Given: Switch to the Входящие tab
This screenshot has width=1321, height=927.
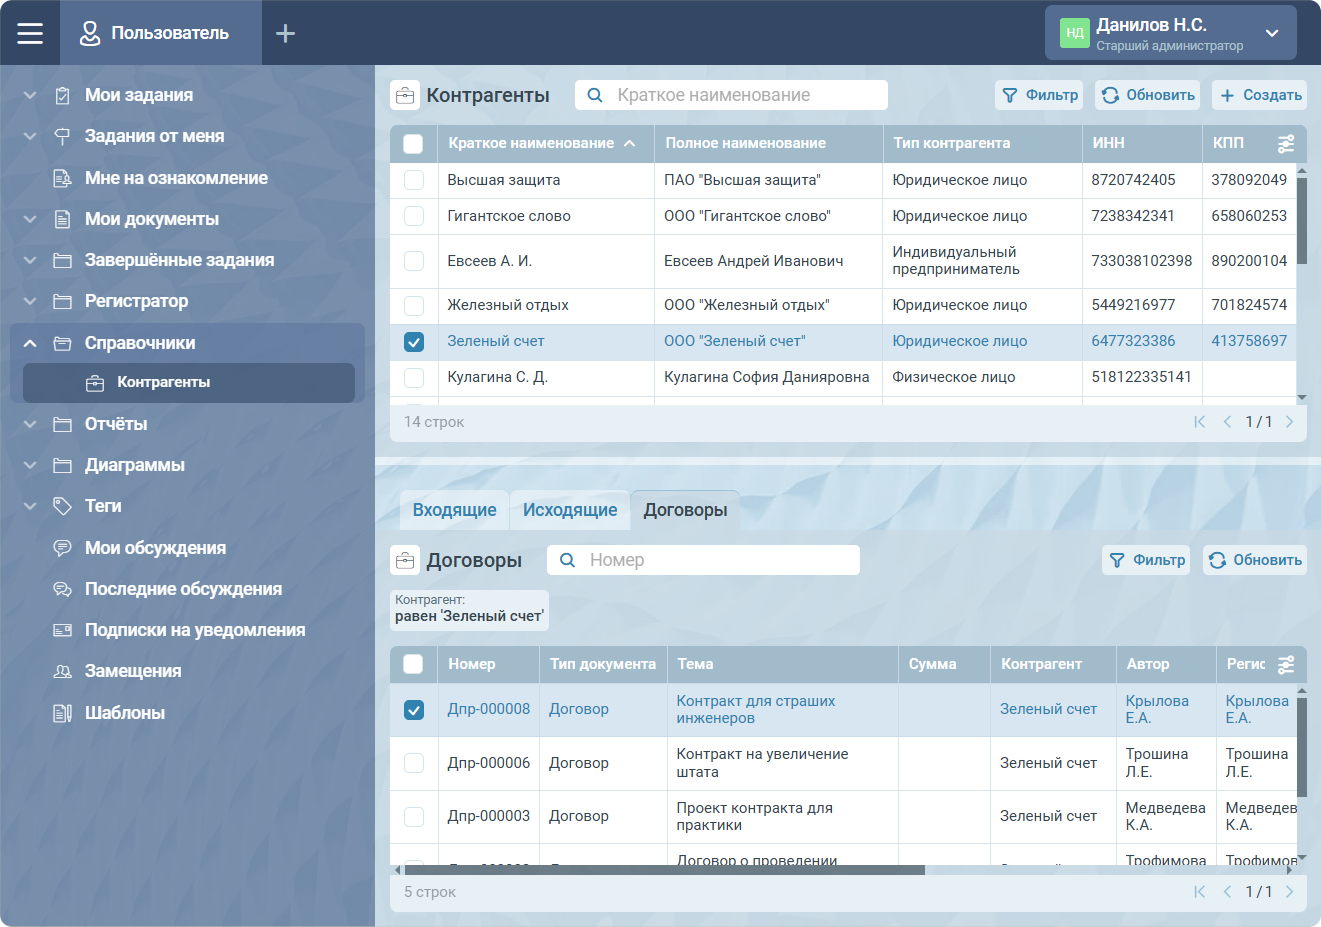Looking at the screenshot, I should (x=454, y=510).
